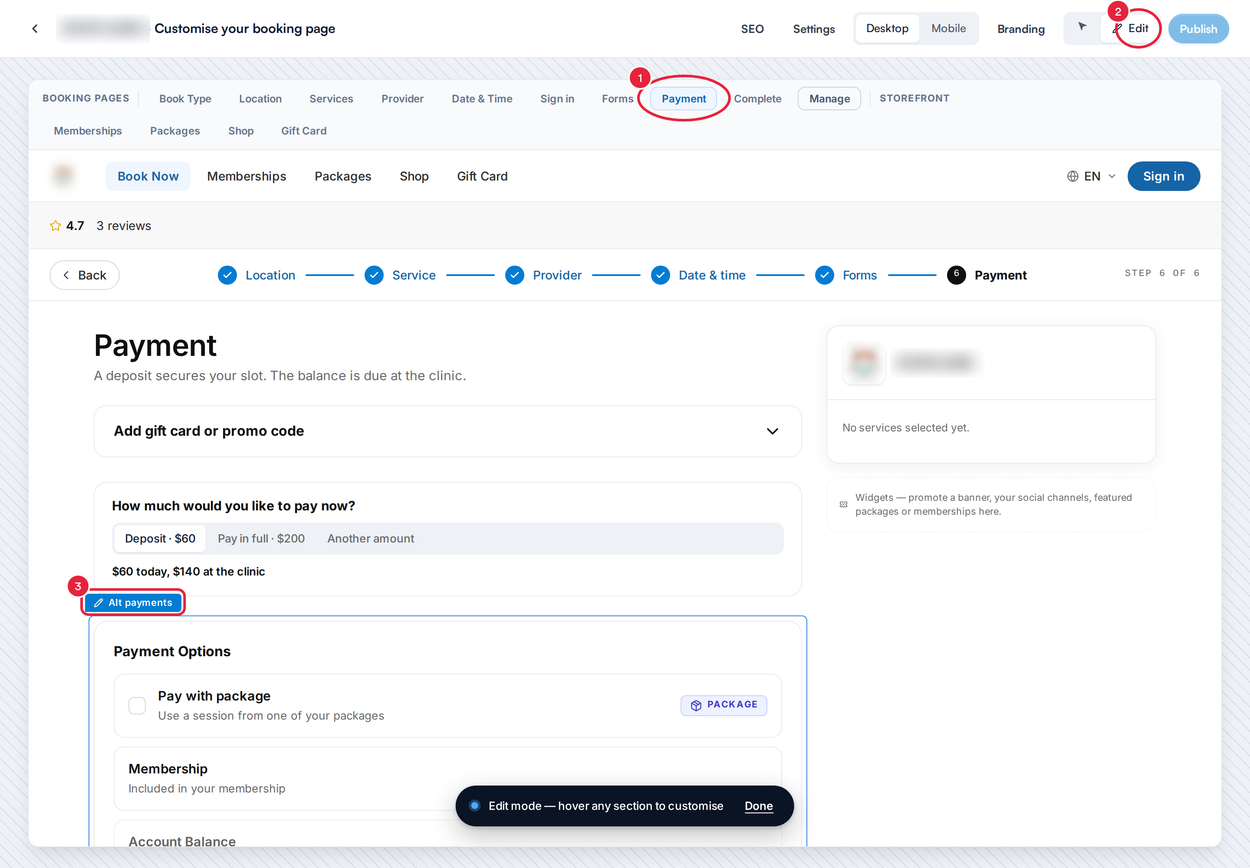Switch preview to Mobile view
The height and width of the screenshot is (868, 1250).
[x=948, y=28]
